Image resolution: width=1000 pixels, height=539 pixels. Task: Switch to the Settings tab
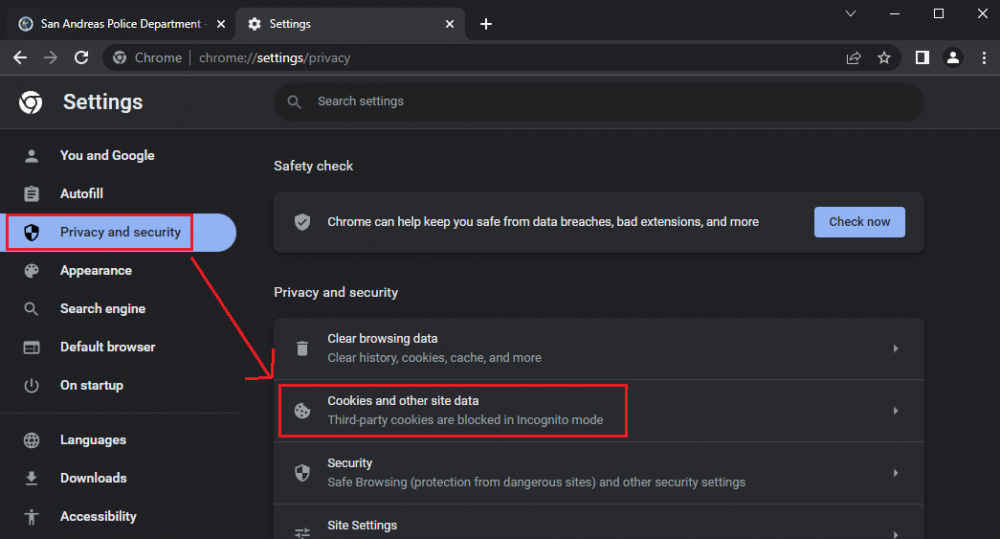[x=350, y=24]
